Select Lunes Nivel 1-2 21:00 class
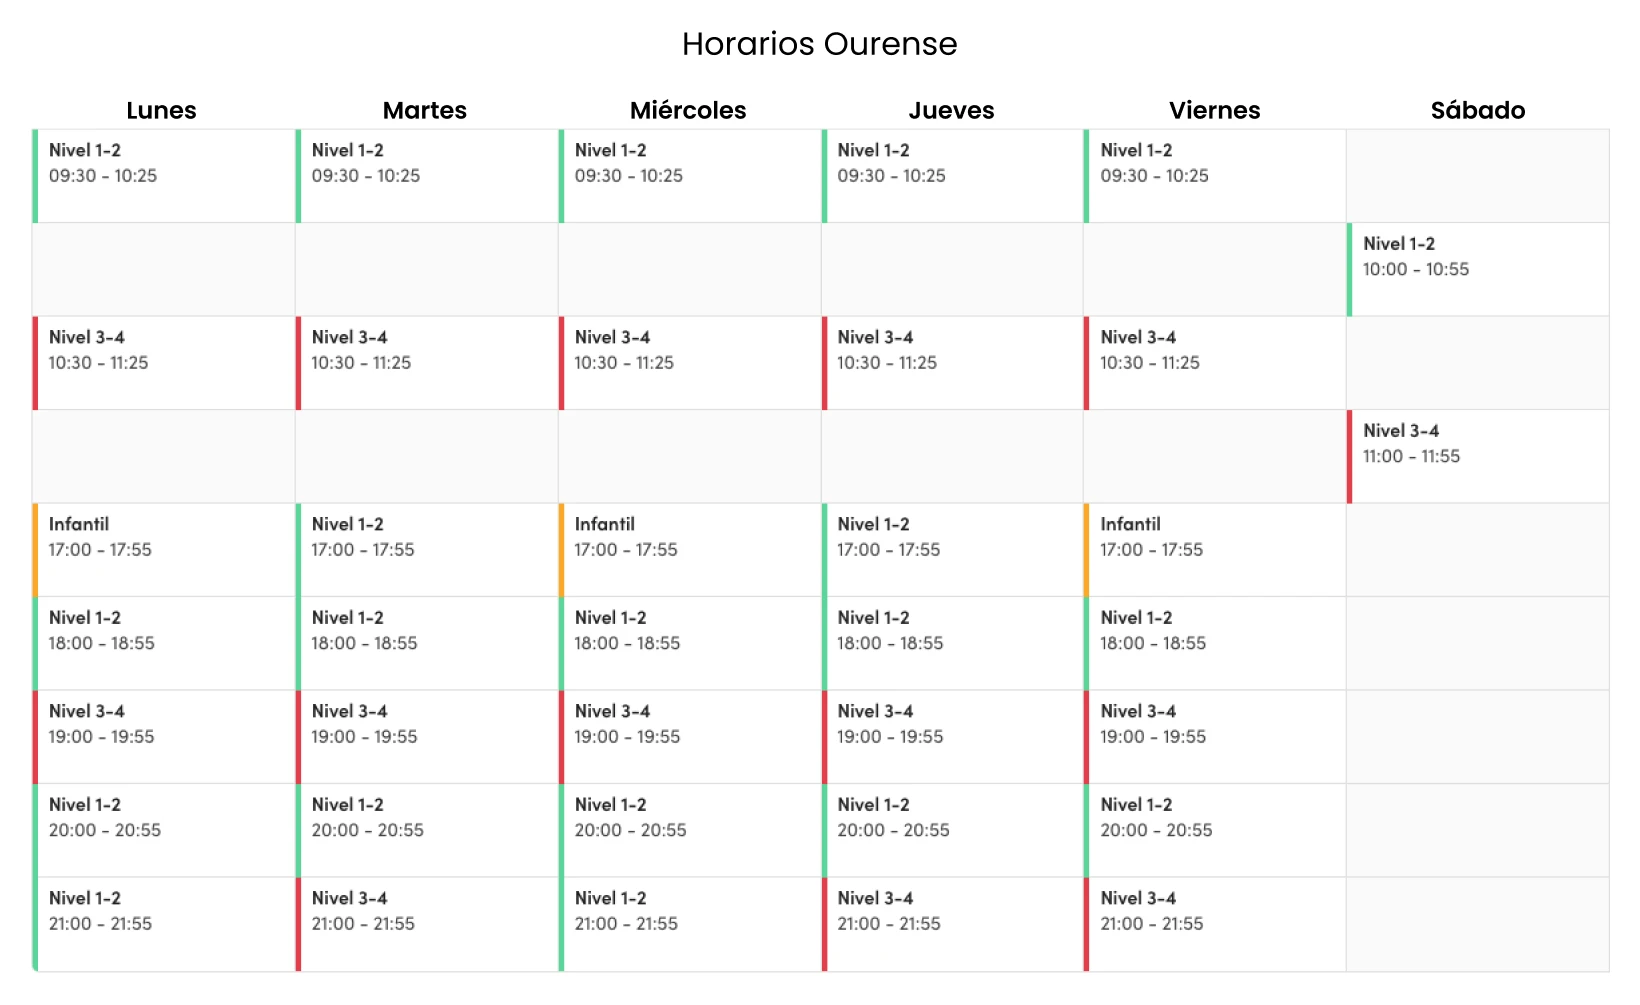 163,923
